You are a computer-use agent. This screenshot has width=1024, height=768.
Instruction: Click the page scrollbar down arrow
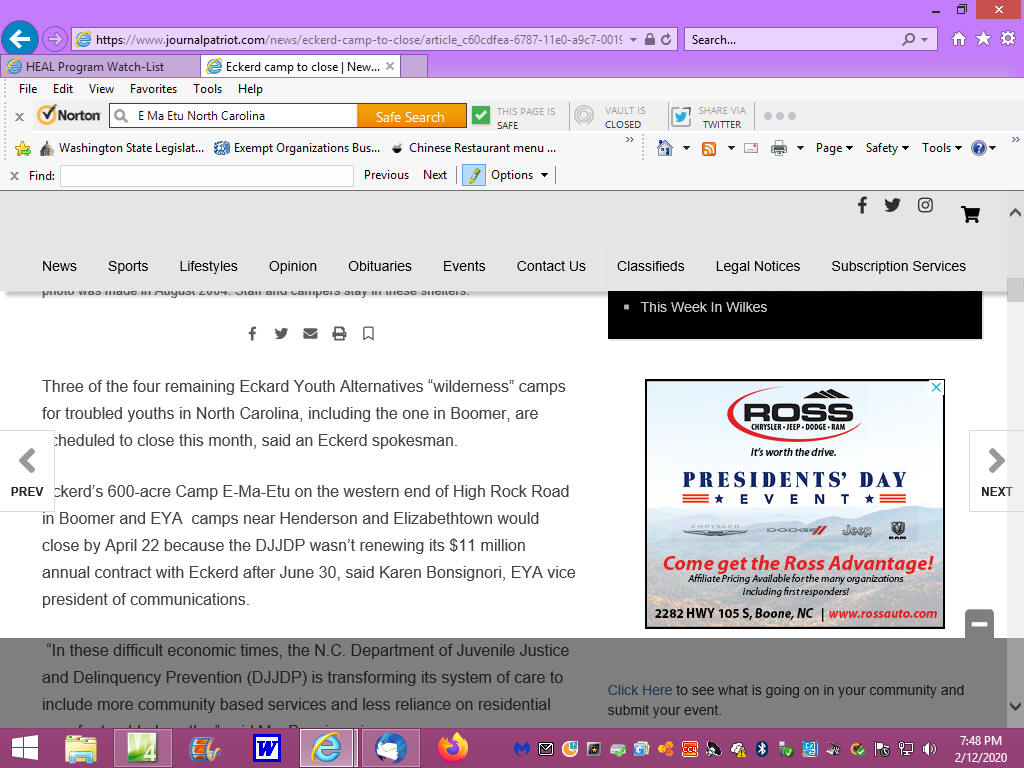point(1015,706)
